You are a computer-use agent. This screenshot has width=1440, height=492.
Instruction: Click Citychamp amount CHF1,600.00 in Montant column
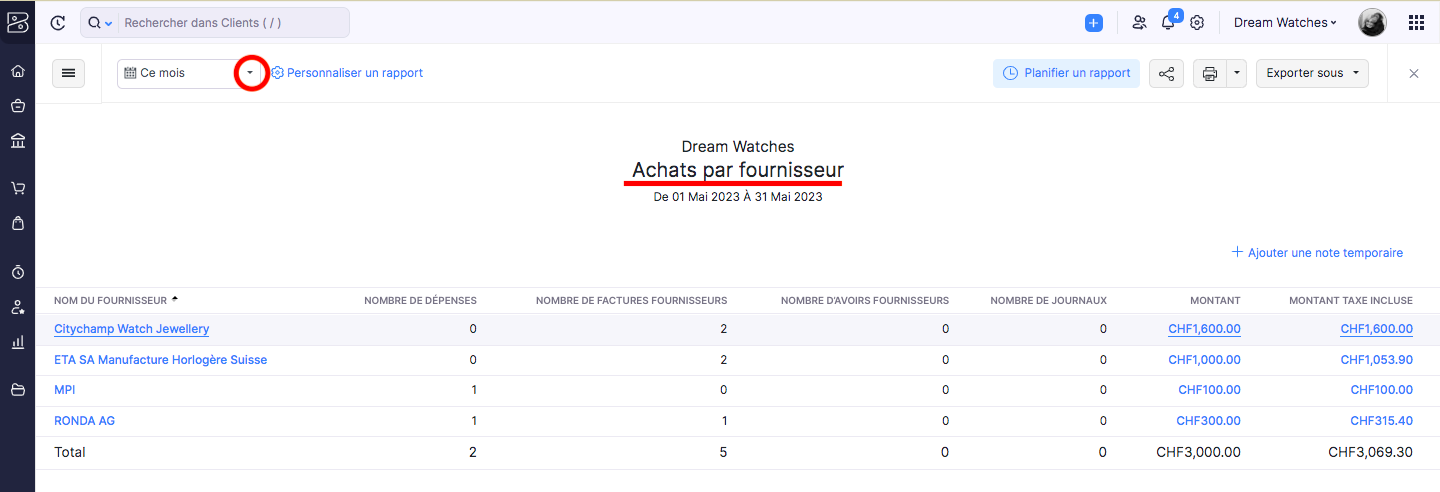[x=1204, y=329]
